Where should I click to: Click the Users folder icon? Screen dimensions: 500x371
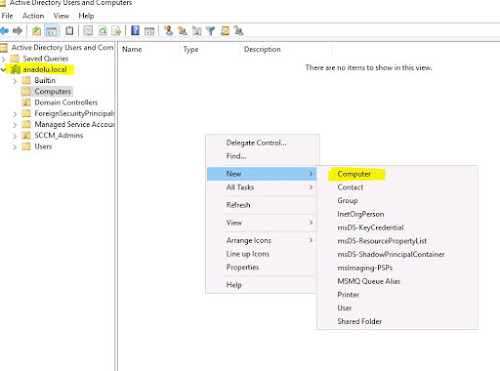pyautogui.click(x=26, y=146)
